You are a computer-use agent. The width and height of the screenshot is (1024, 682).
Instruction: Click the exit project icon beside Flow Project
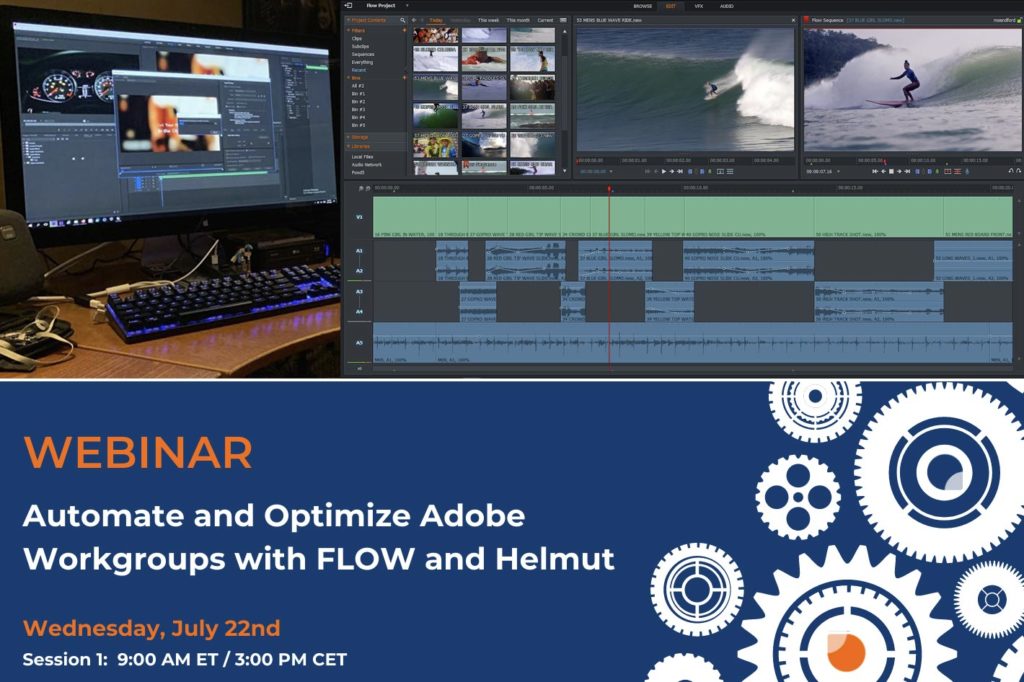click(349, 5)
